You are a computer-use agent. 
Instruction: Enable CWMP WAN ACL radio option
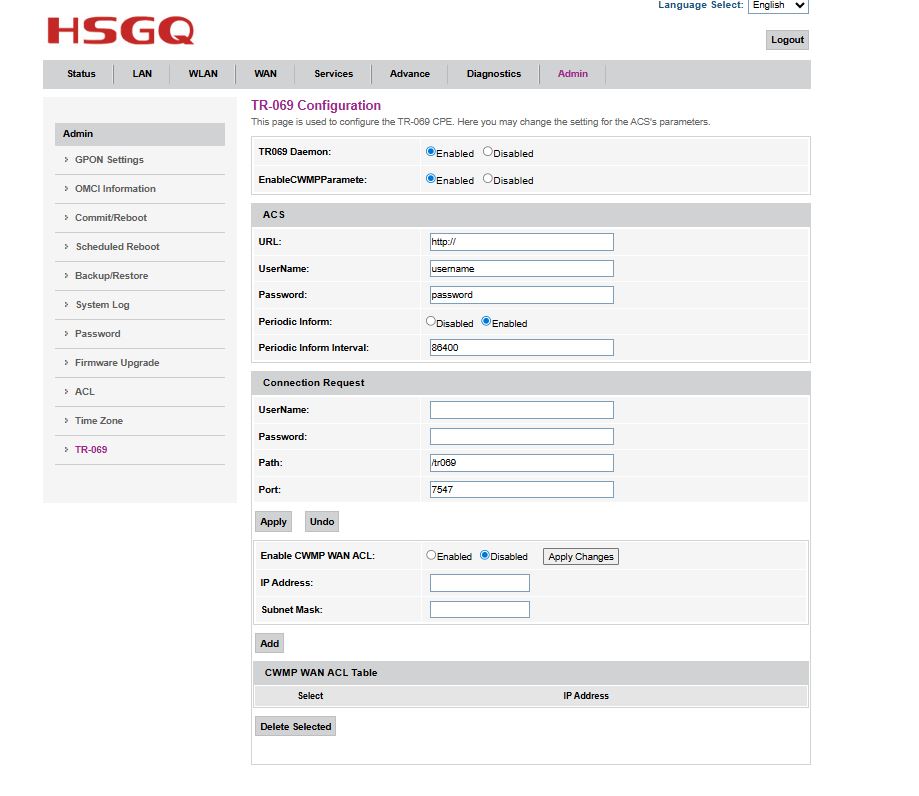431,555
